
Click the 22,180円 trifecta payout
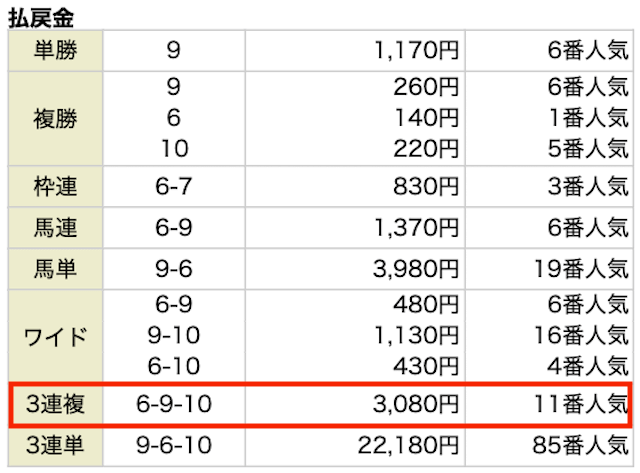click(x=409, y=445)
